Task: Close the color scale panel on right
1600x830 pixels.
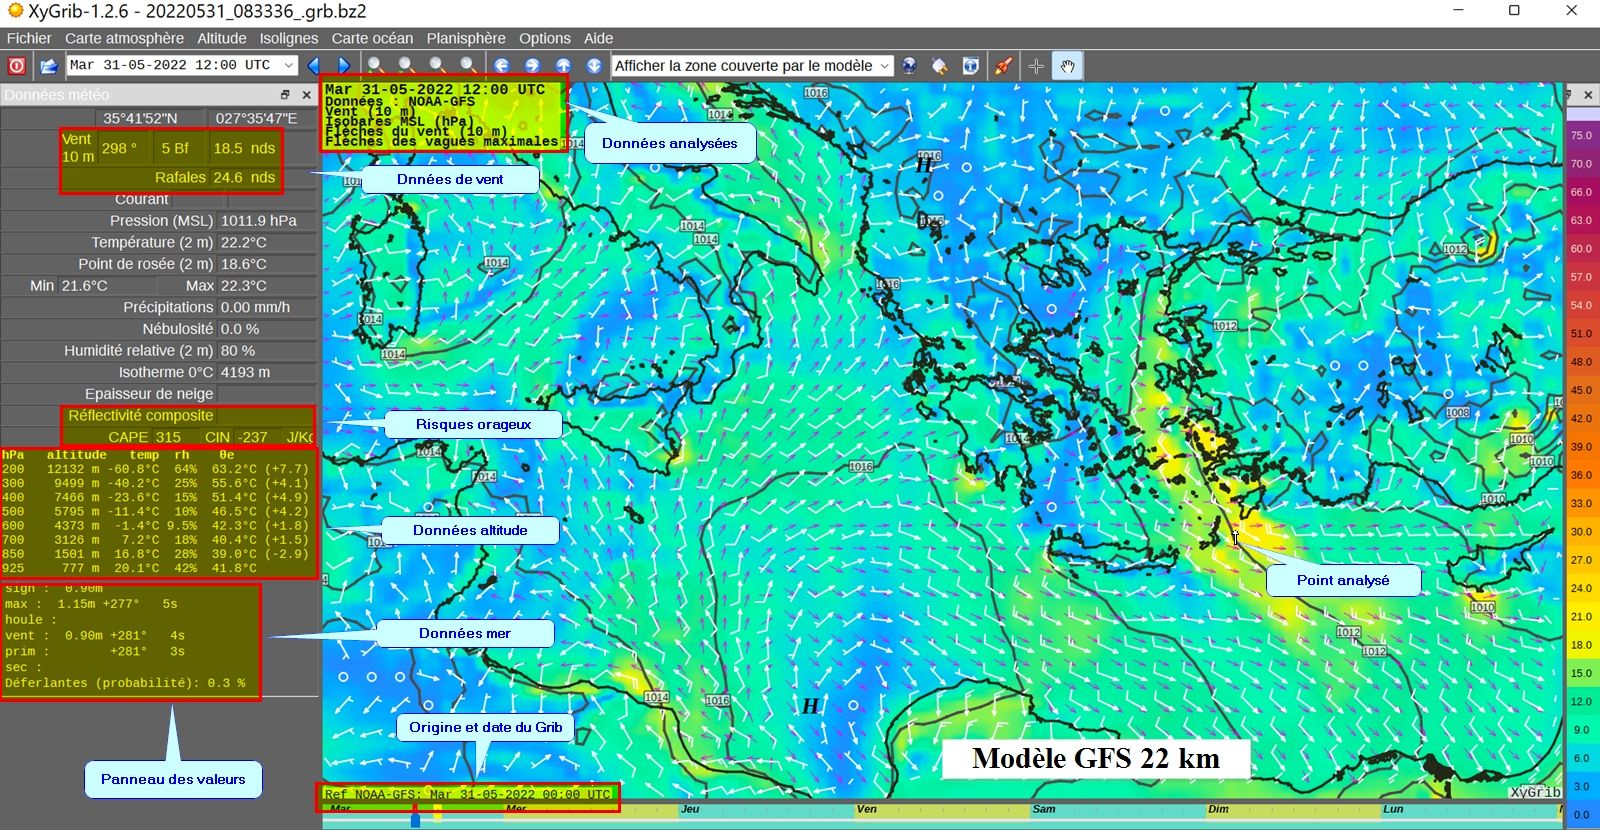Action: 1588,95
